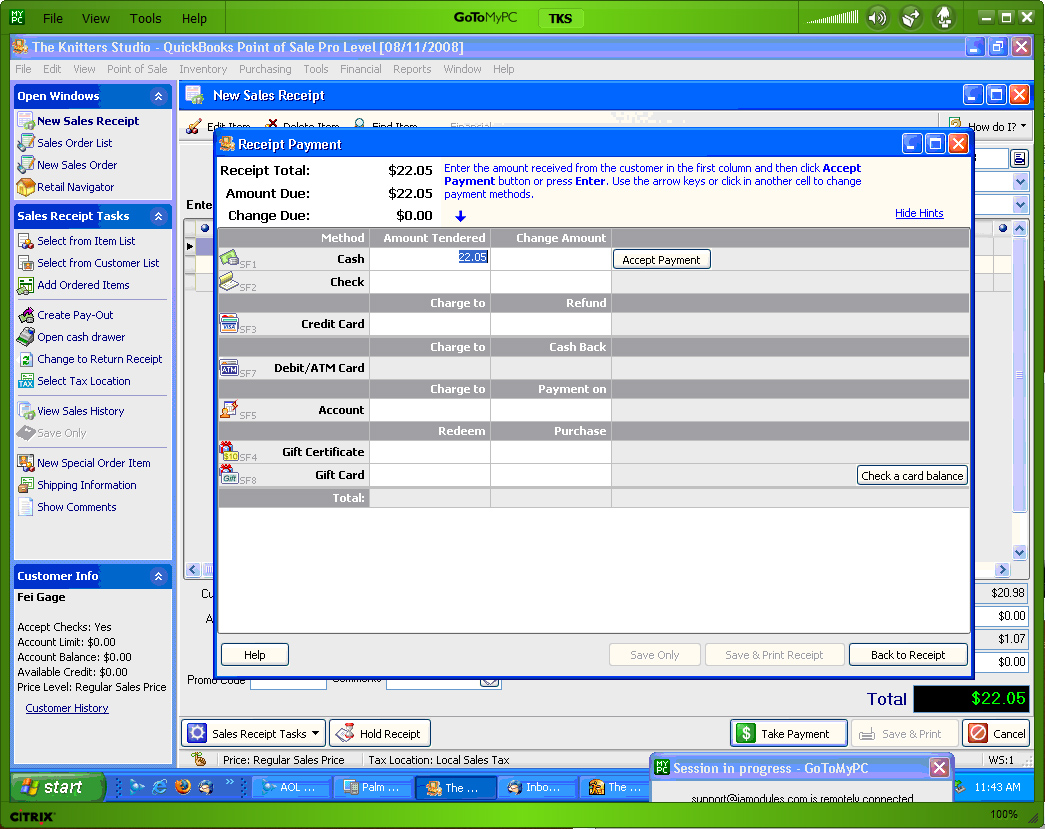The width and height of the screenshot is (1045, 829).
Task: Click the Select Tax Location icon
Action: pos(26,381)
